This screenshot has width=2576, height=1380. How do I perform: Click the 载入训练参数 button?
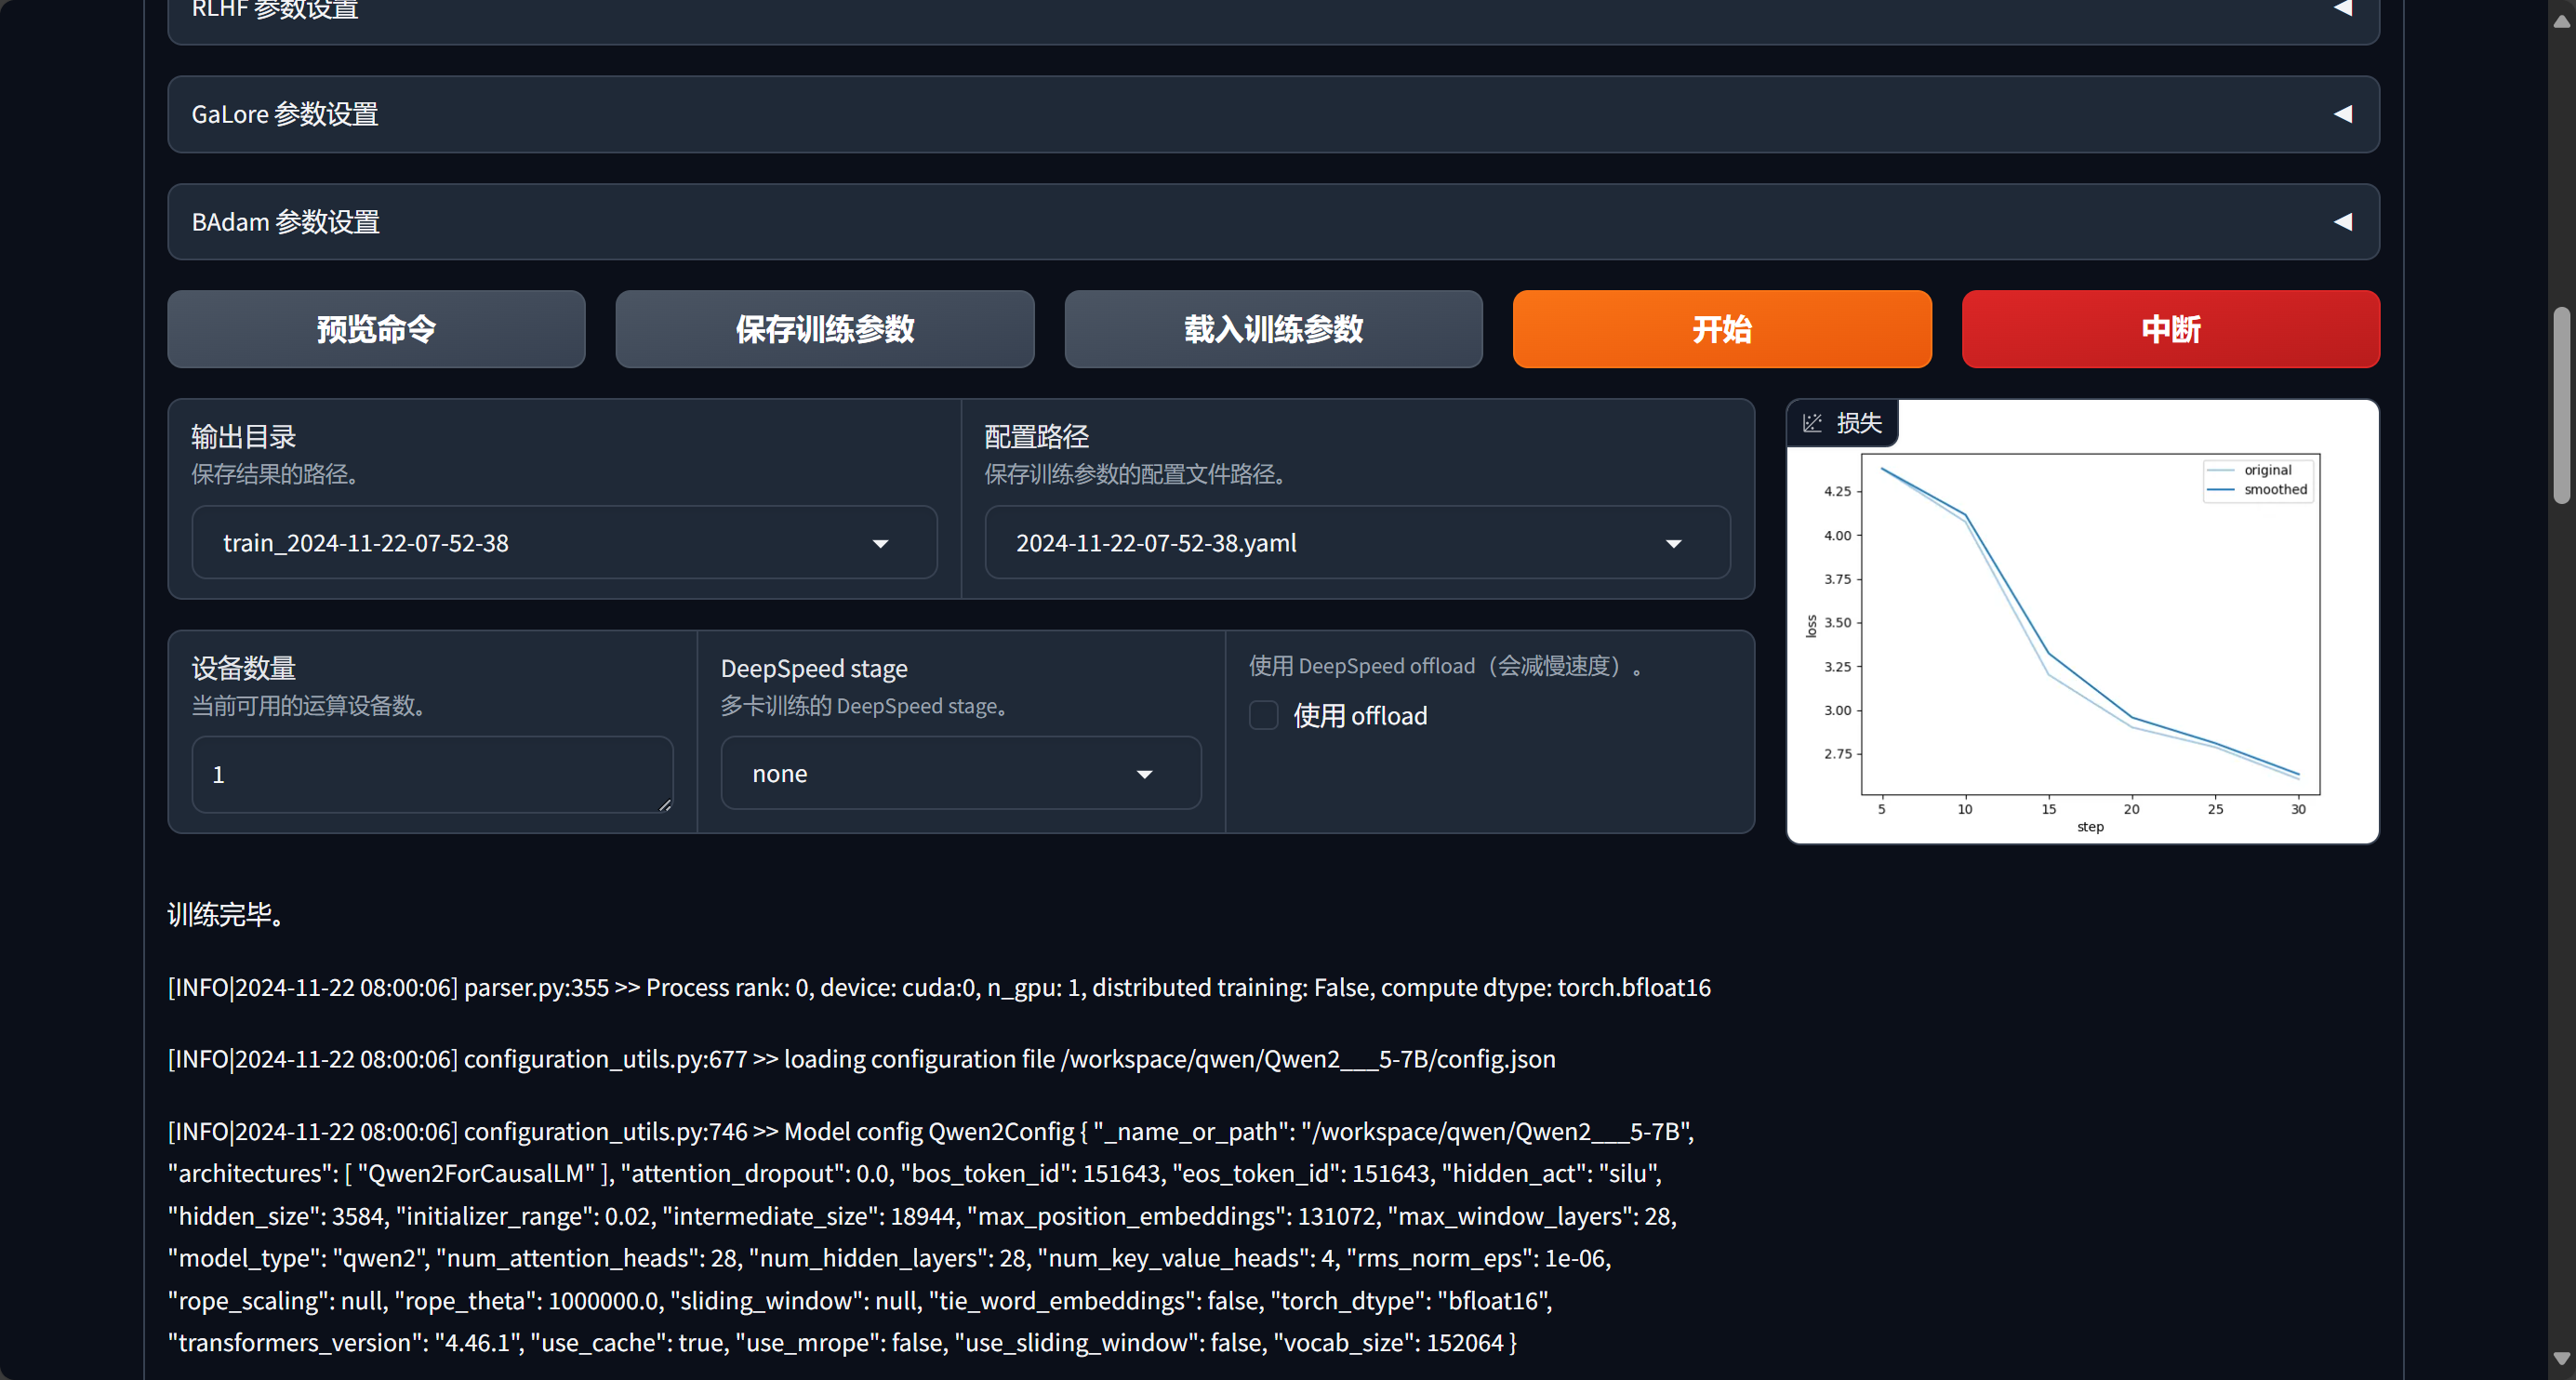[1273, 329]
